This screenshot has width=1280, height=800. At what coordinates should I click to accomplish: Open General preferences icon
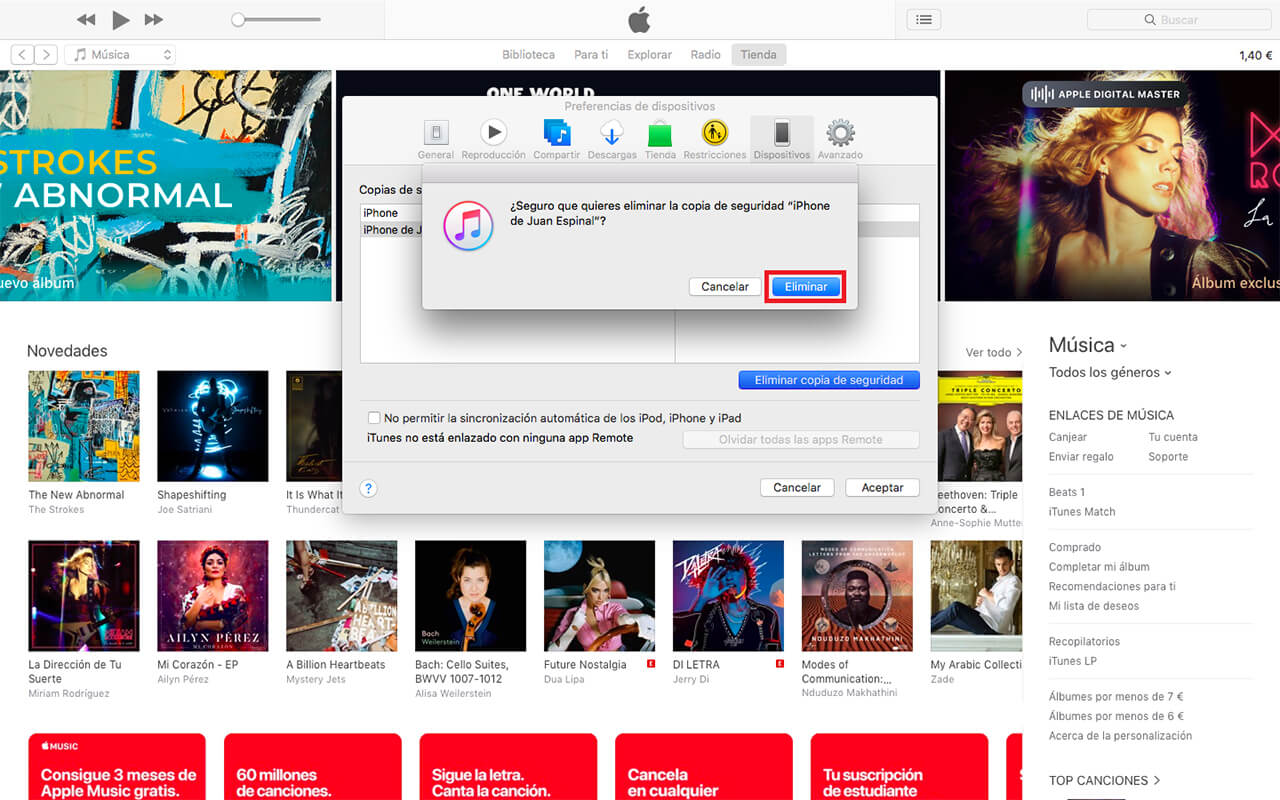436,139
